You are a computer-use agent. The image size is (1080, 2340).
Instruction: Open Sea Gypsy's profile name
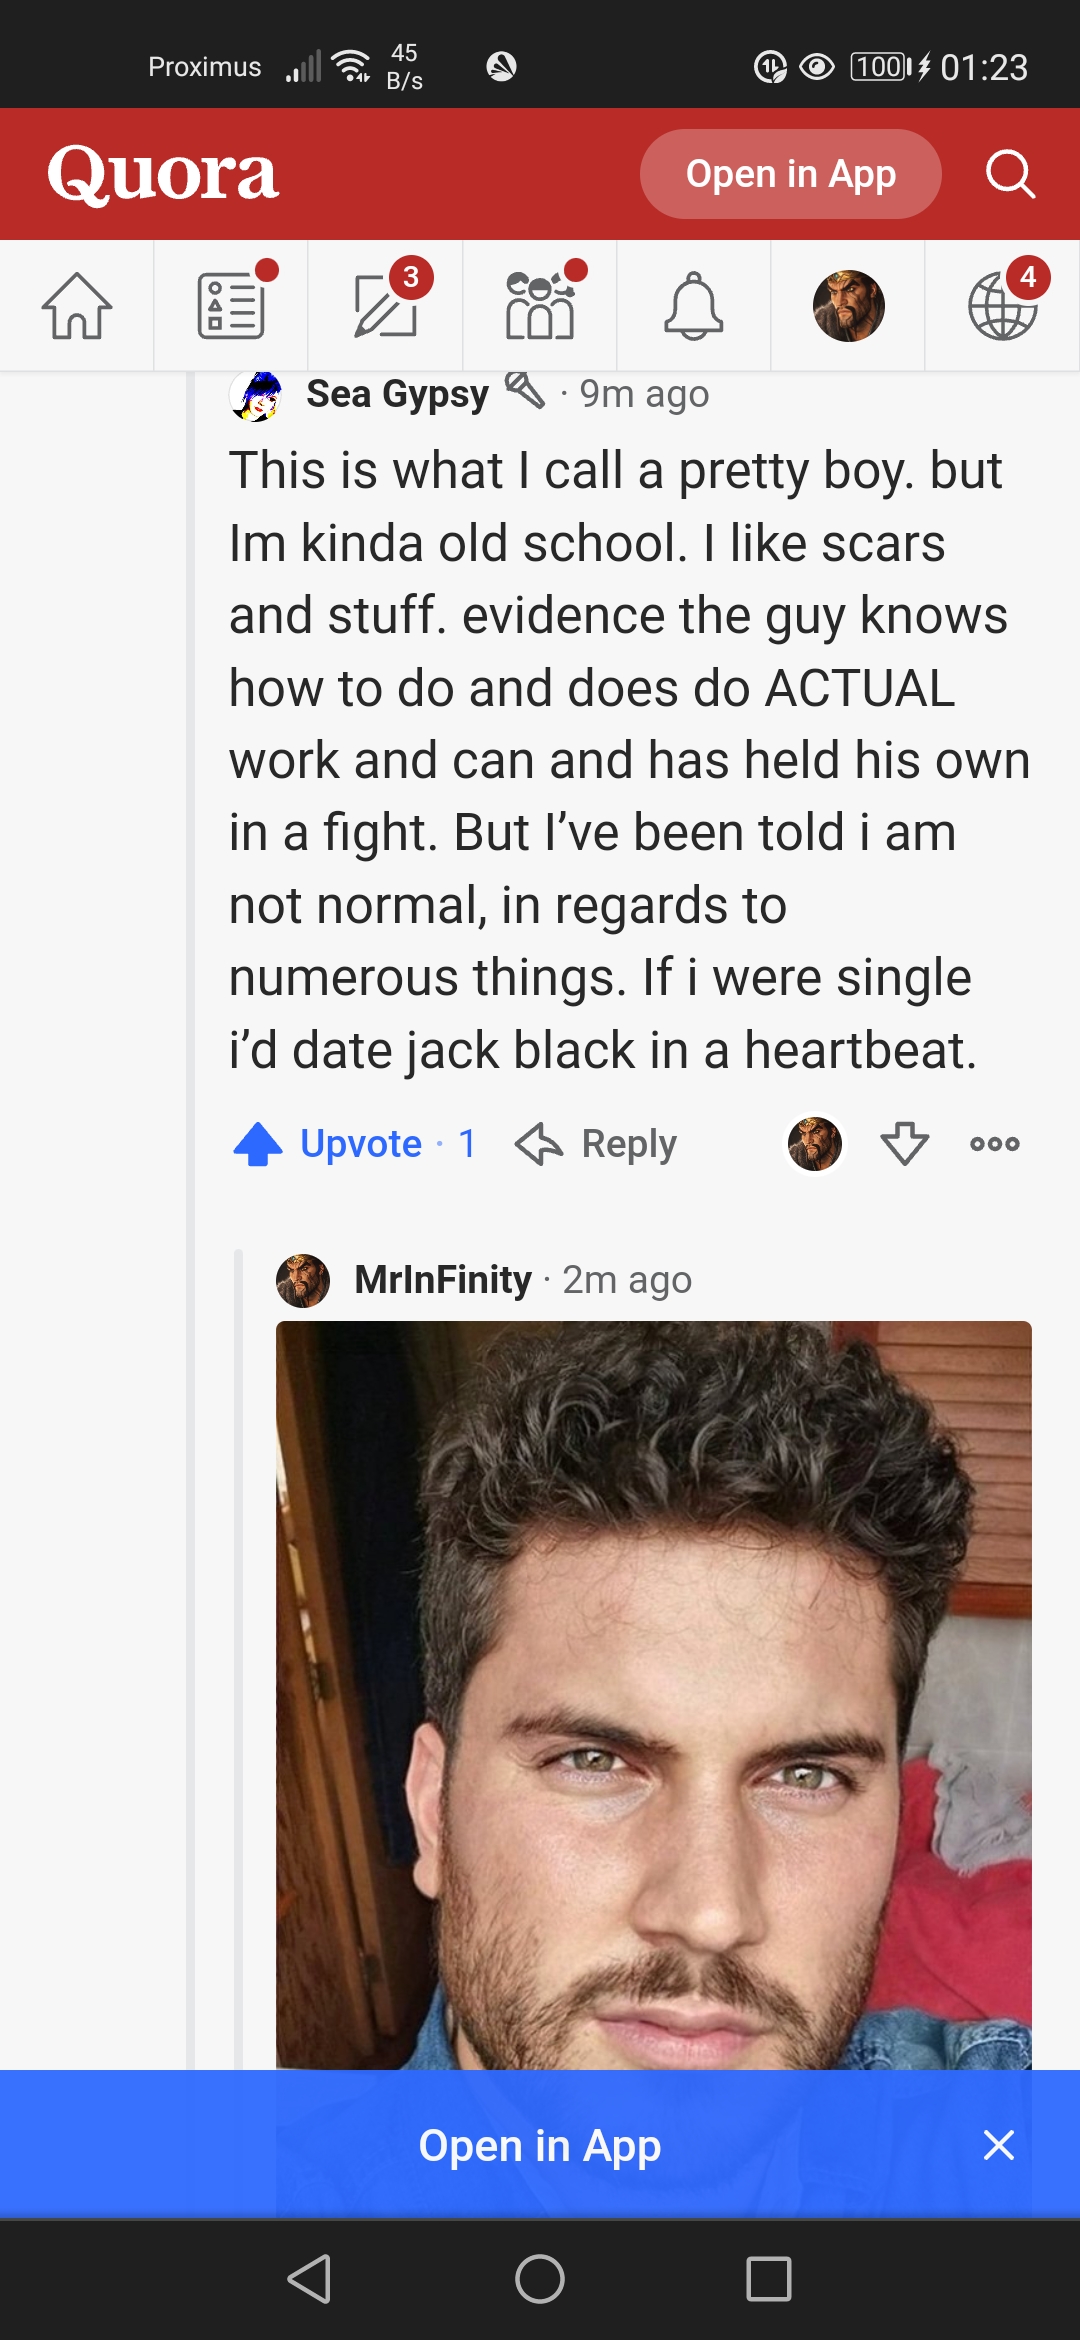(397, 394)
